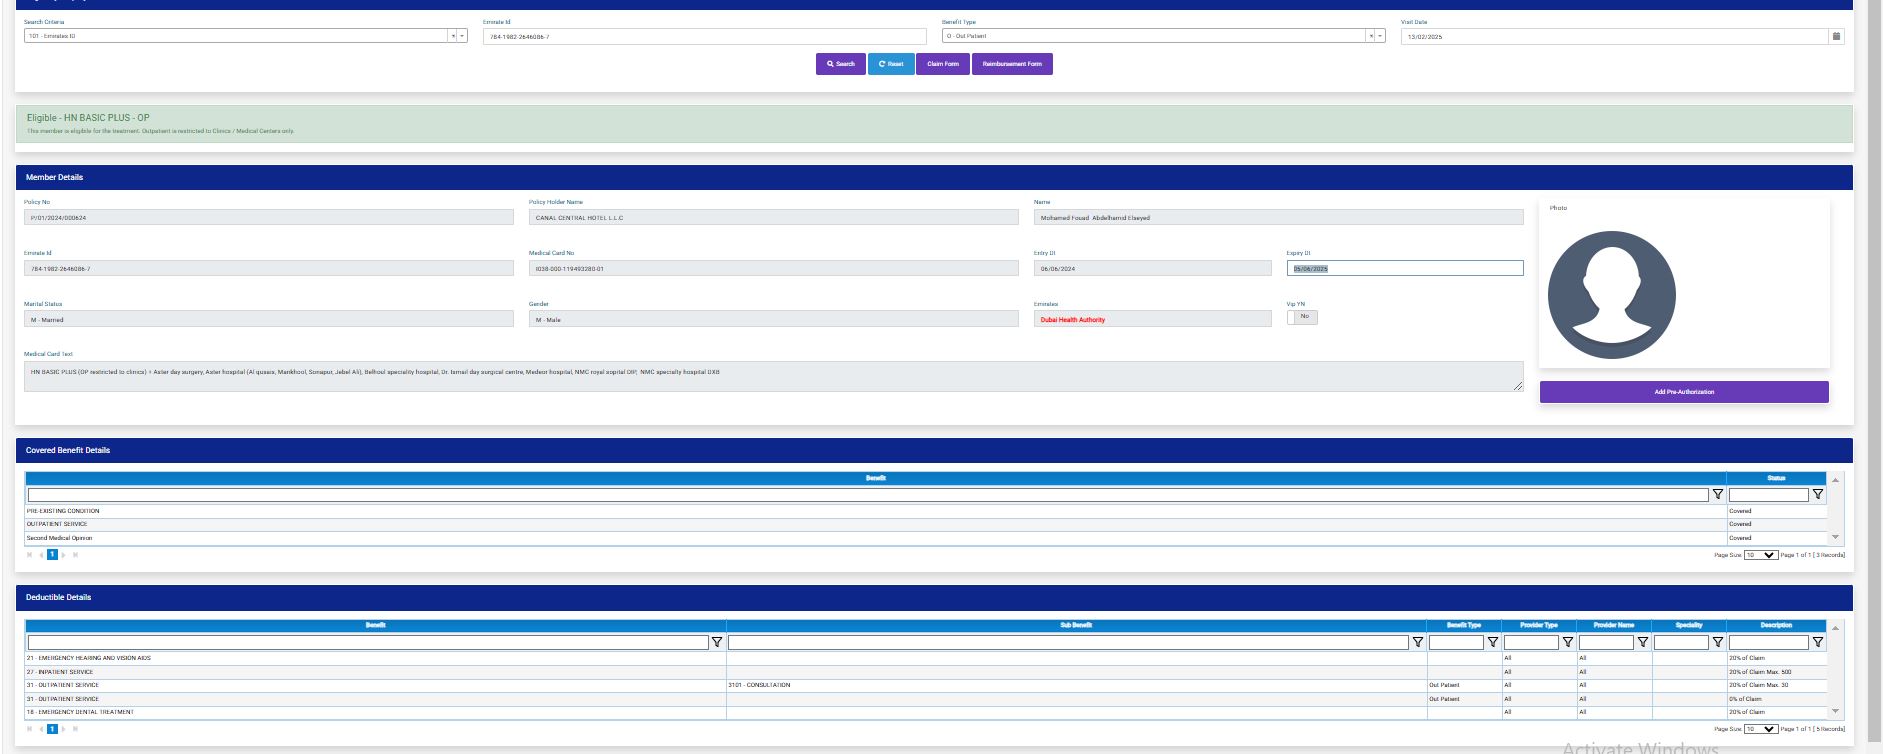Clear the Search Criteria selection with x
Viewport: 1883px width, 754px height.
pyautogui.click(x=452, y=36)
